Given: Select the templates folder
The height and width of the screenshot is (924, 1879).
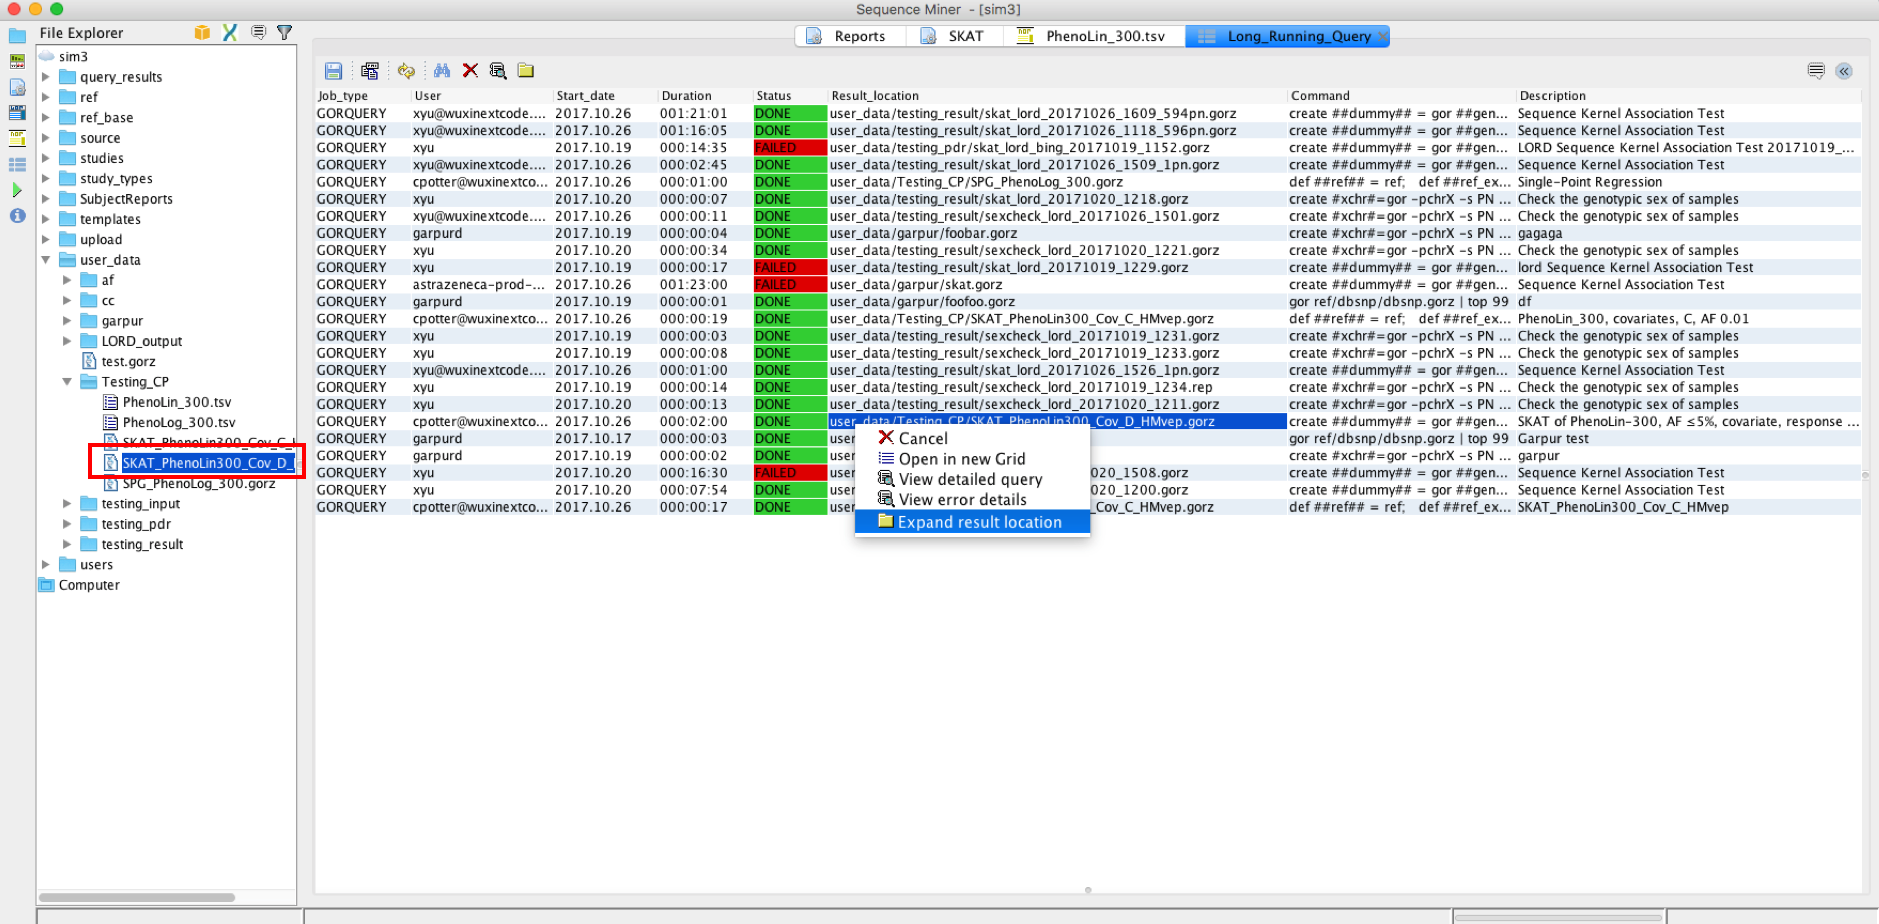Looking at the screenshot, I should pyautogui.click(x=110, y=220).
